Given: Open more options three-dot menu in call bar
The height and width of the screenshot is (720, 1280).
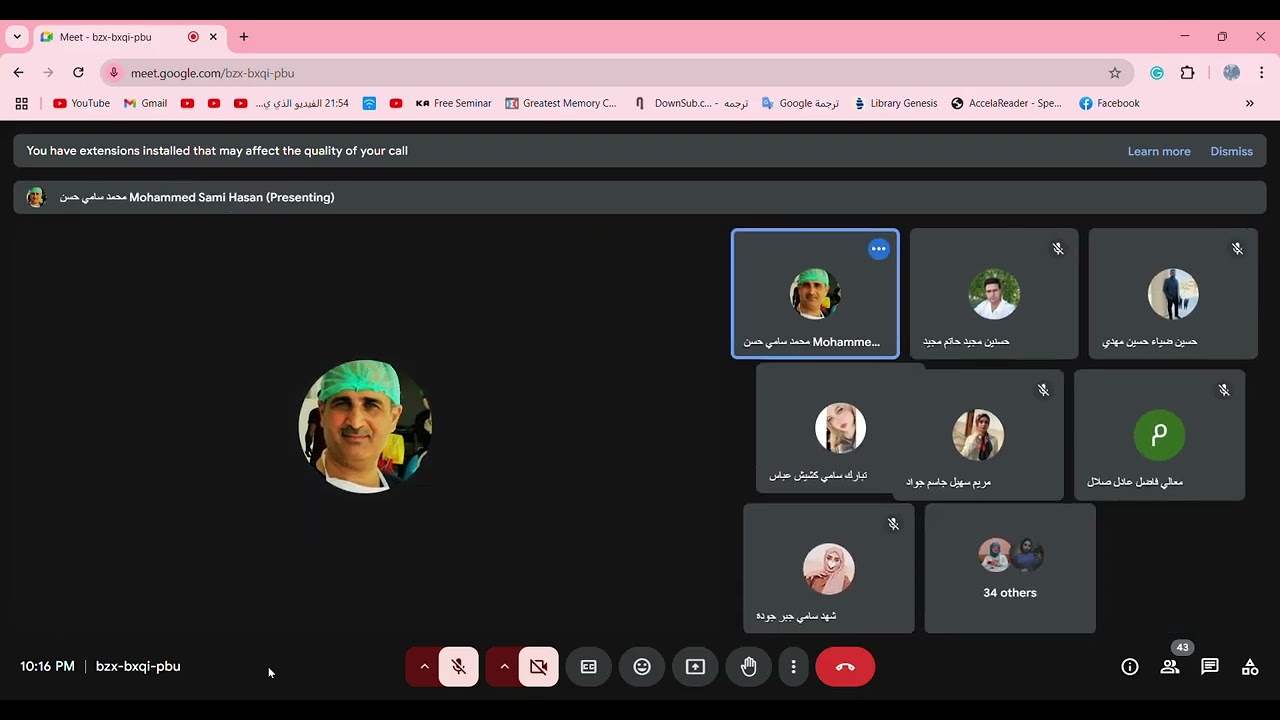Looking at the screenshot, I should point(793,667).
